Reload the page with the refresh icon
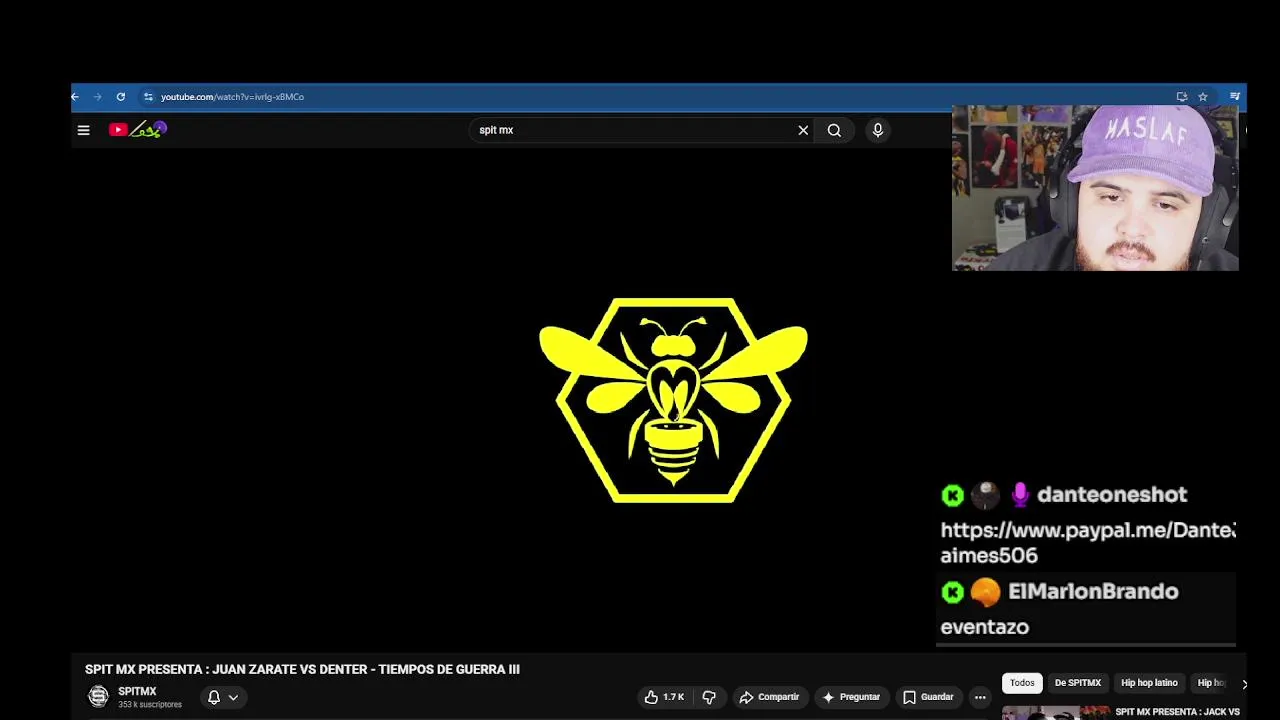The width and height of the screenshot is (1280, 720). point(121,97)
